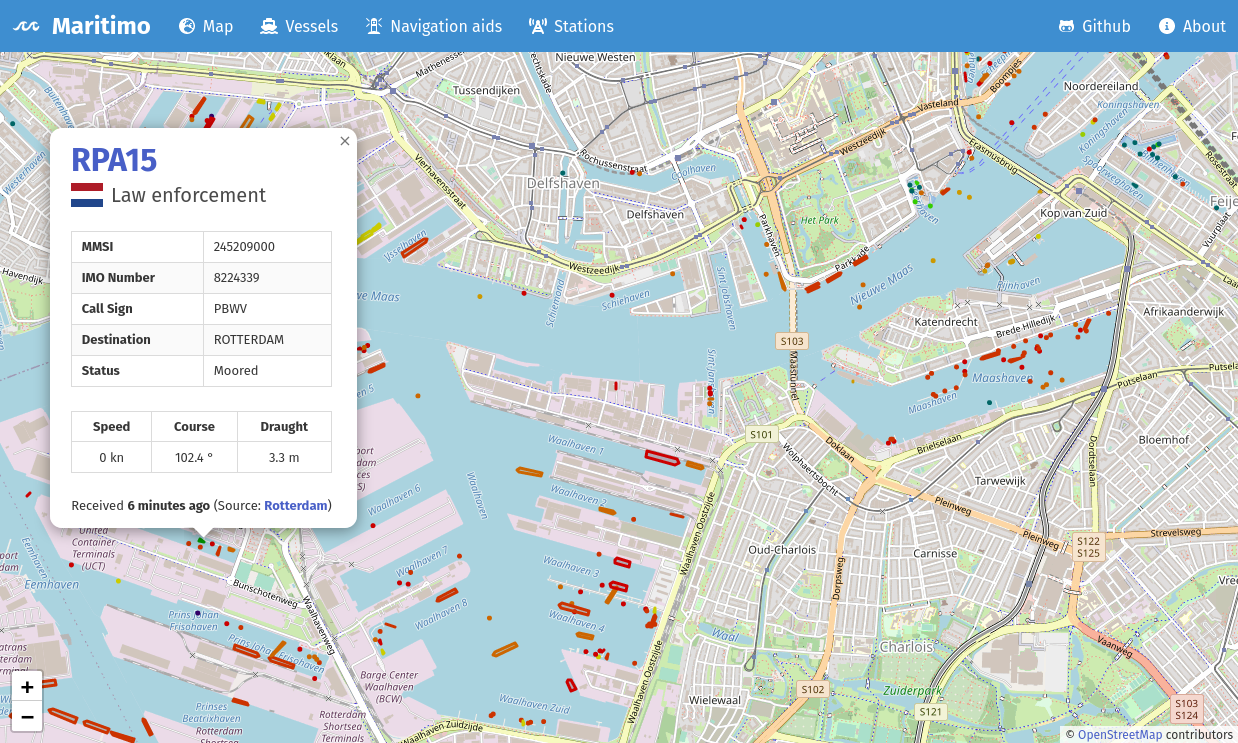The image size is (1238, 743).
Task: Close the RPA15 vessel popup
Action: click(x=345, y=141)
